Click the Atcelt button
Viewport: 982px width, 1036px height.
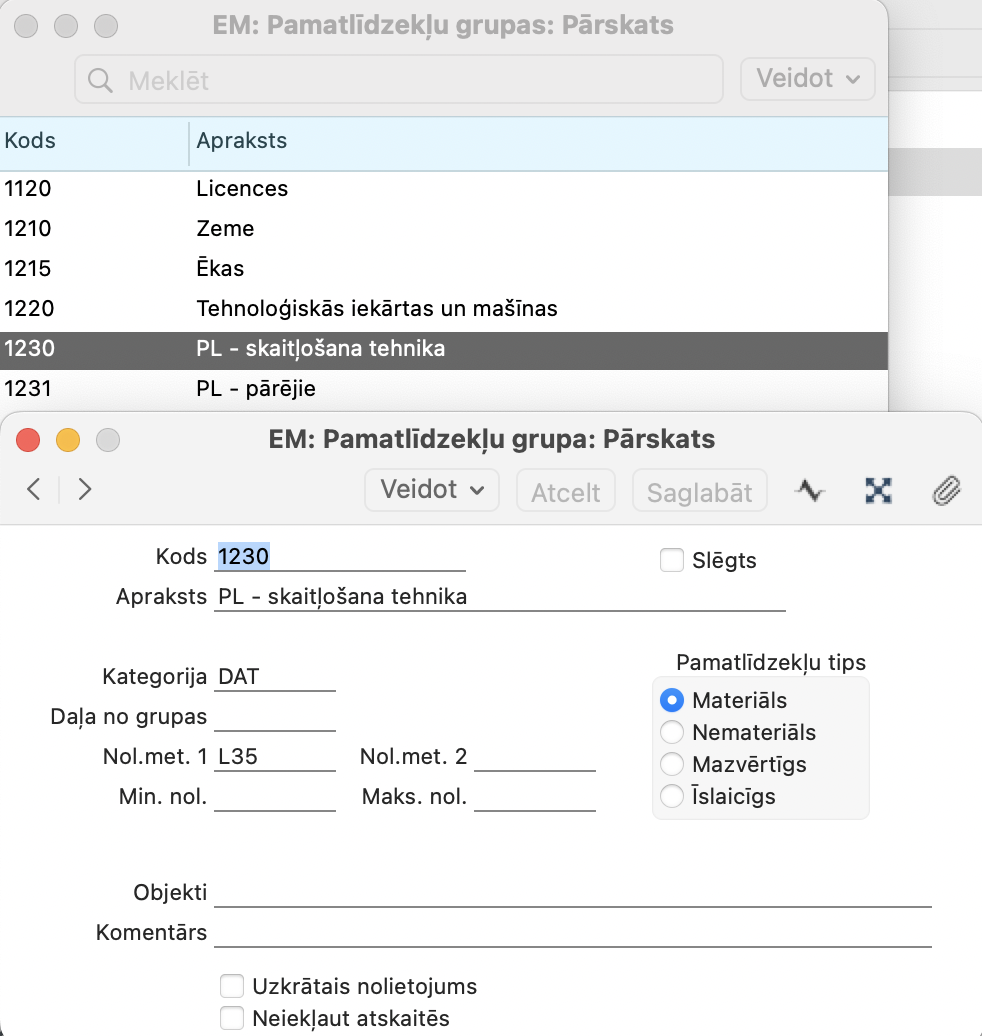[566, 491]
